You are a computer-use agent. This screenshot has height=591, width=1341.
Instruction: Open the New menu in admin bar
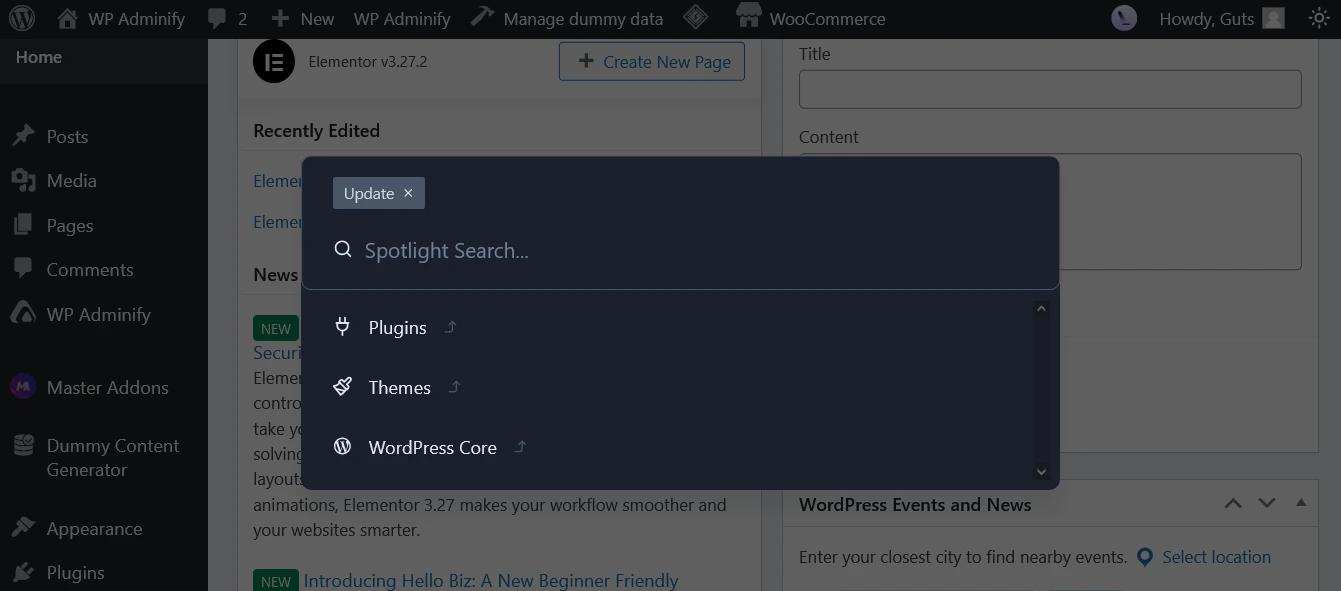[x=303, y=17]
